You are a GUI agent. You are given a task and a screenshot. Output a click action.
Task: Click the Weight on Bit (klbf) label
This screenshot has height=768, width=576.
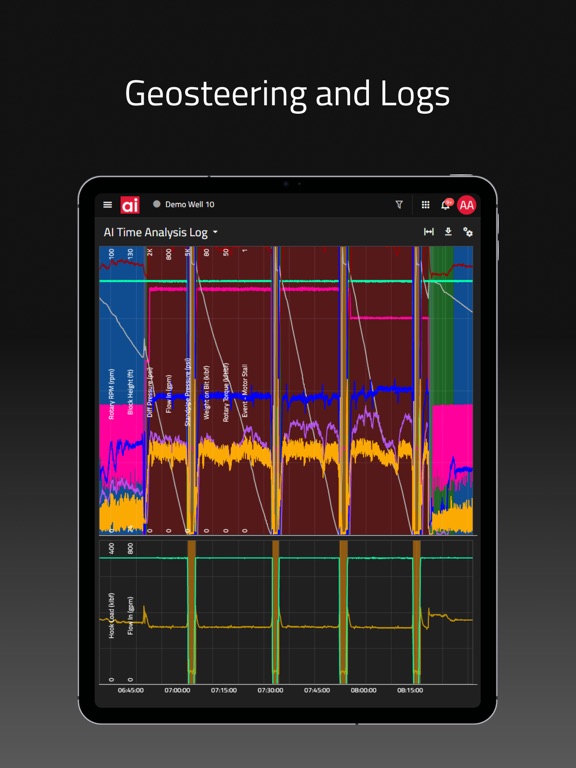tap(206, 392)
